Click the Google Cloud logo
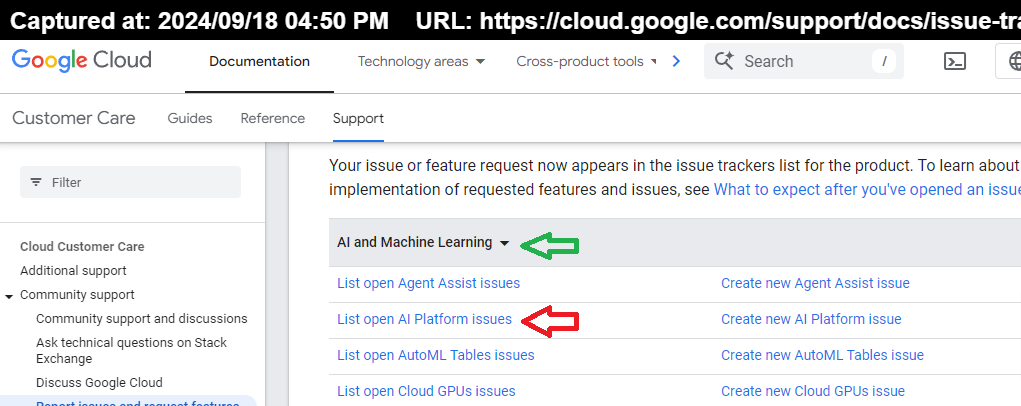 click(x=82, y=61)
